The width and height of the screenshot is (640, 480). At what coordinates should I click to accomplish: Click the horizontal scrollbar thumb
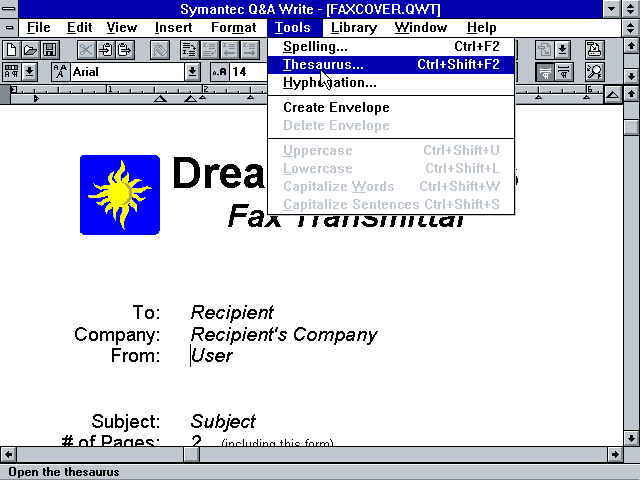click(x=191, y=454)
